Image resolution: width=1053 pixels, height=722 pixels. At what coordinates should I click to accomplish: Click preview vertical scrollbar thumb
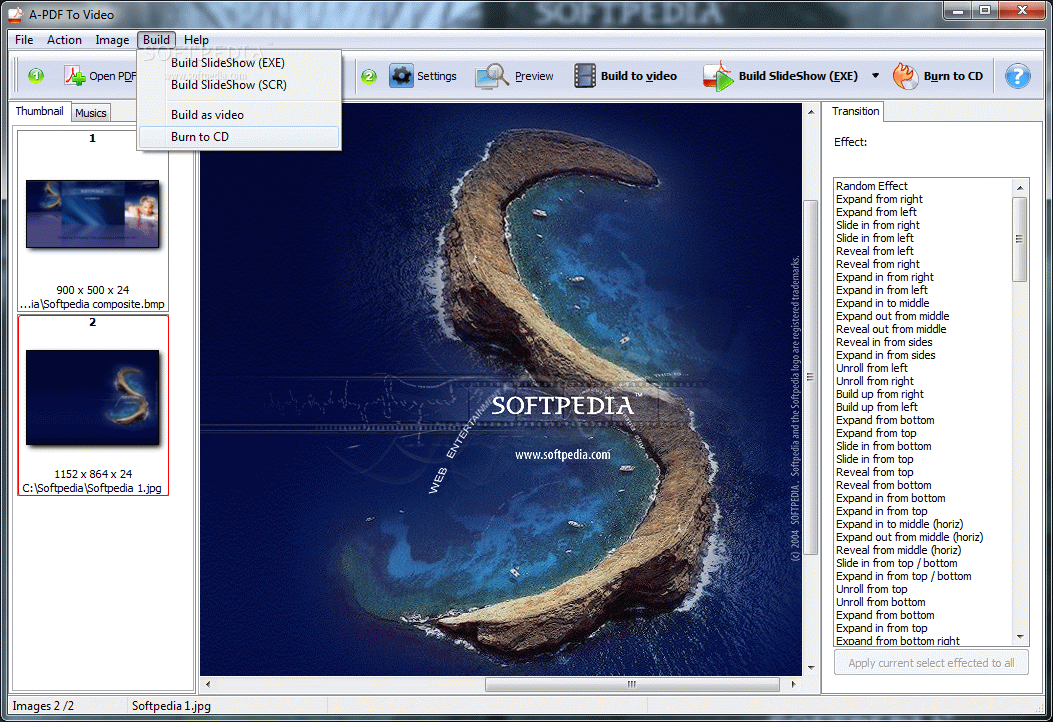[811, 377]
